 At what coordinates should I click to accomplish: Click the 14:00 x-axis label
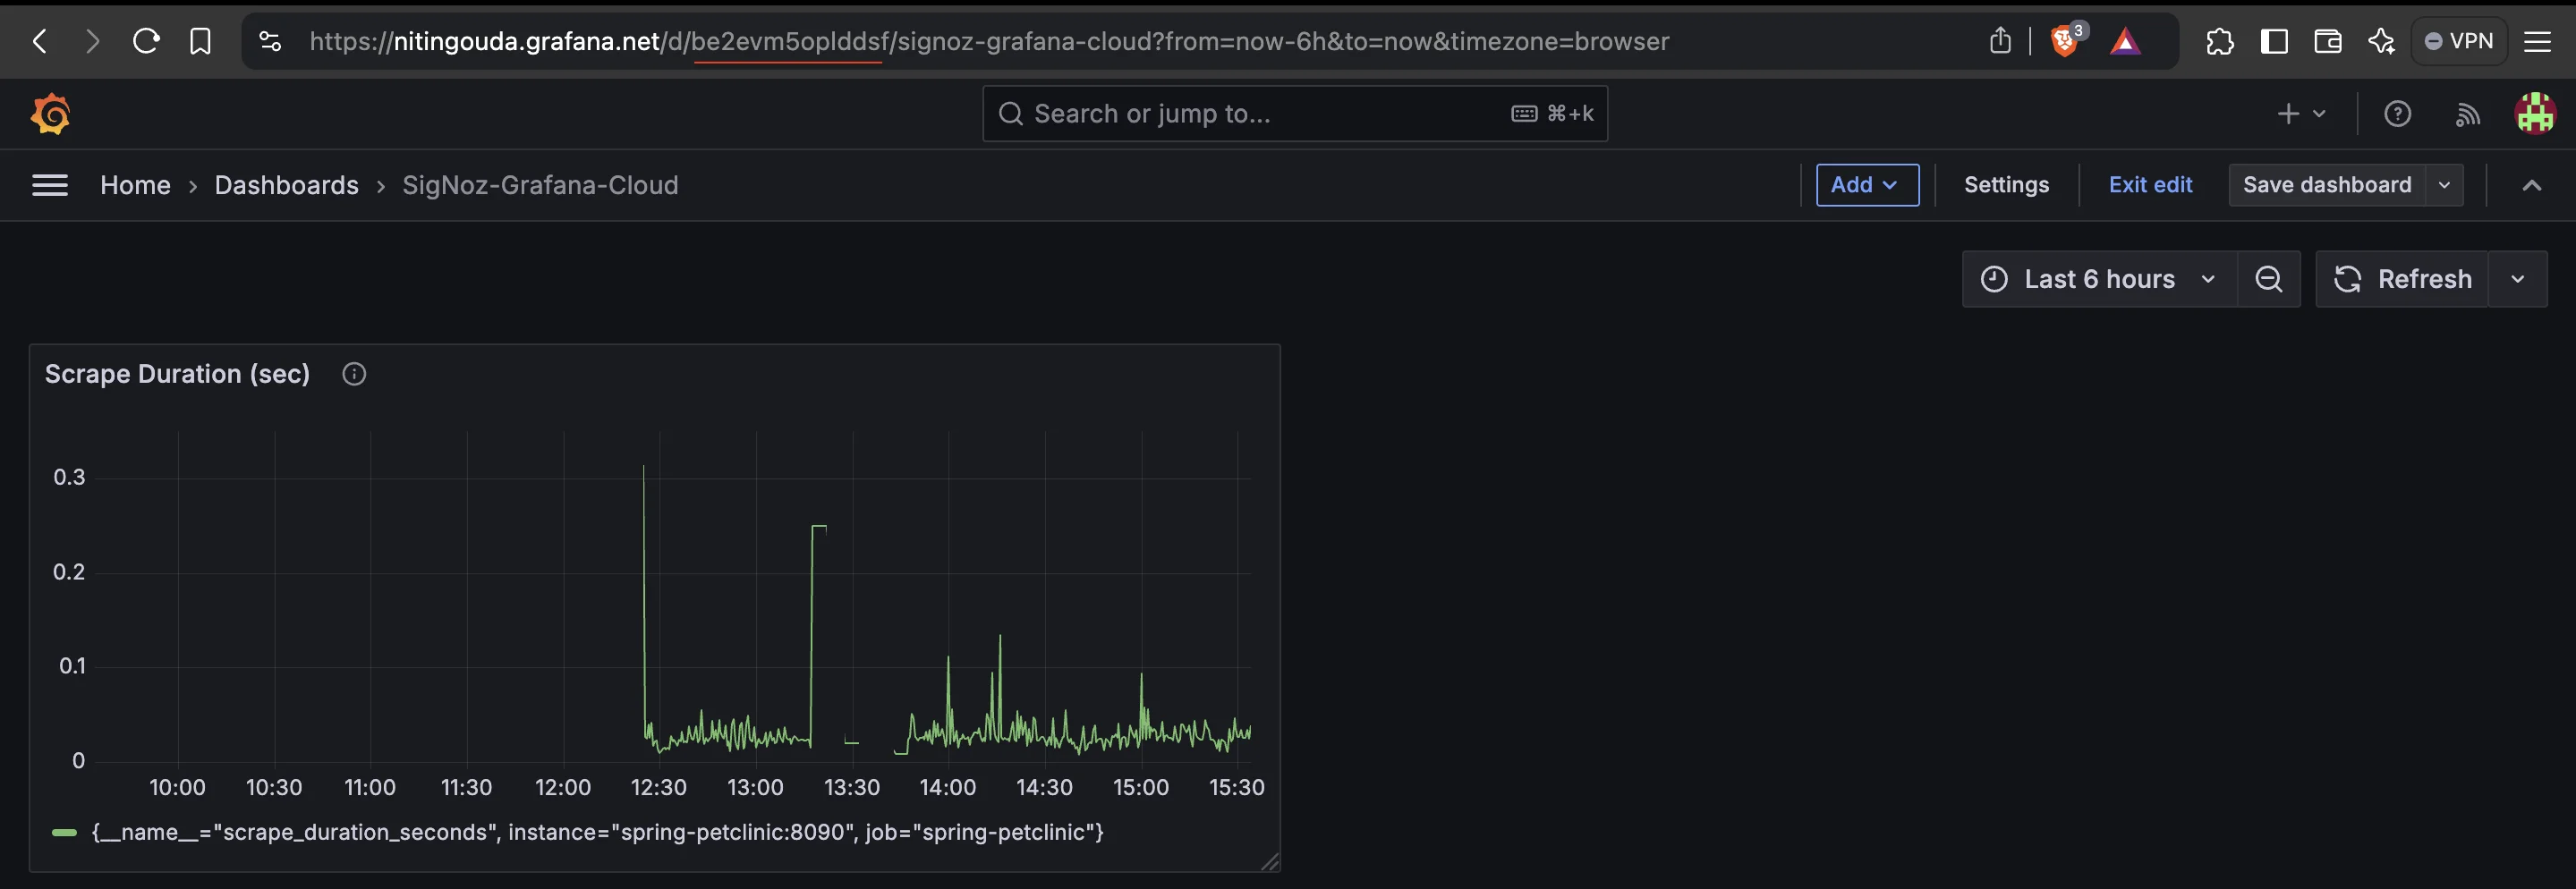pos(947,787)
